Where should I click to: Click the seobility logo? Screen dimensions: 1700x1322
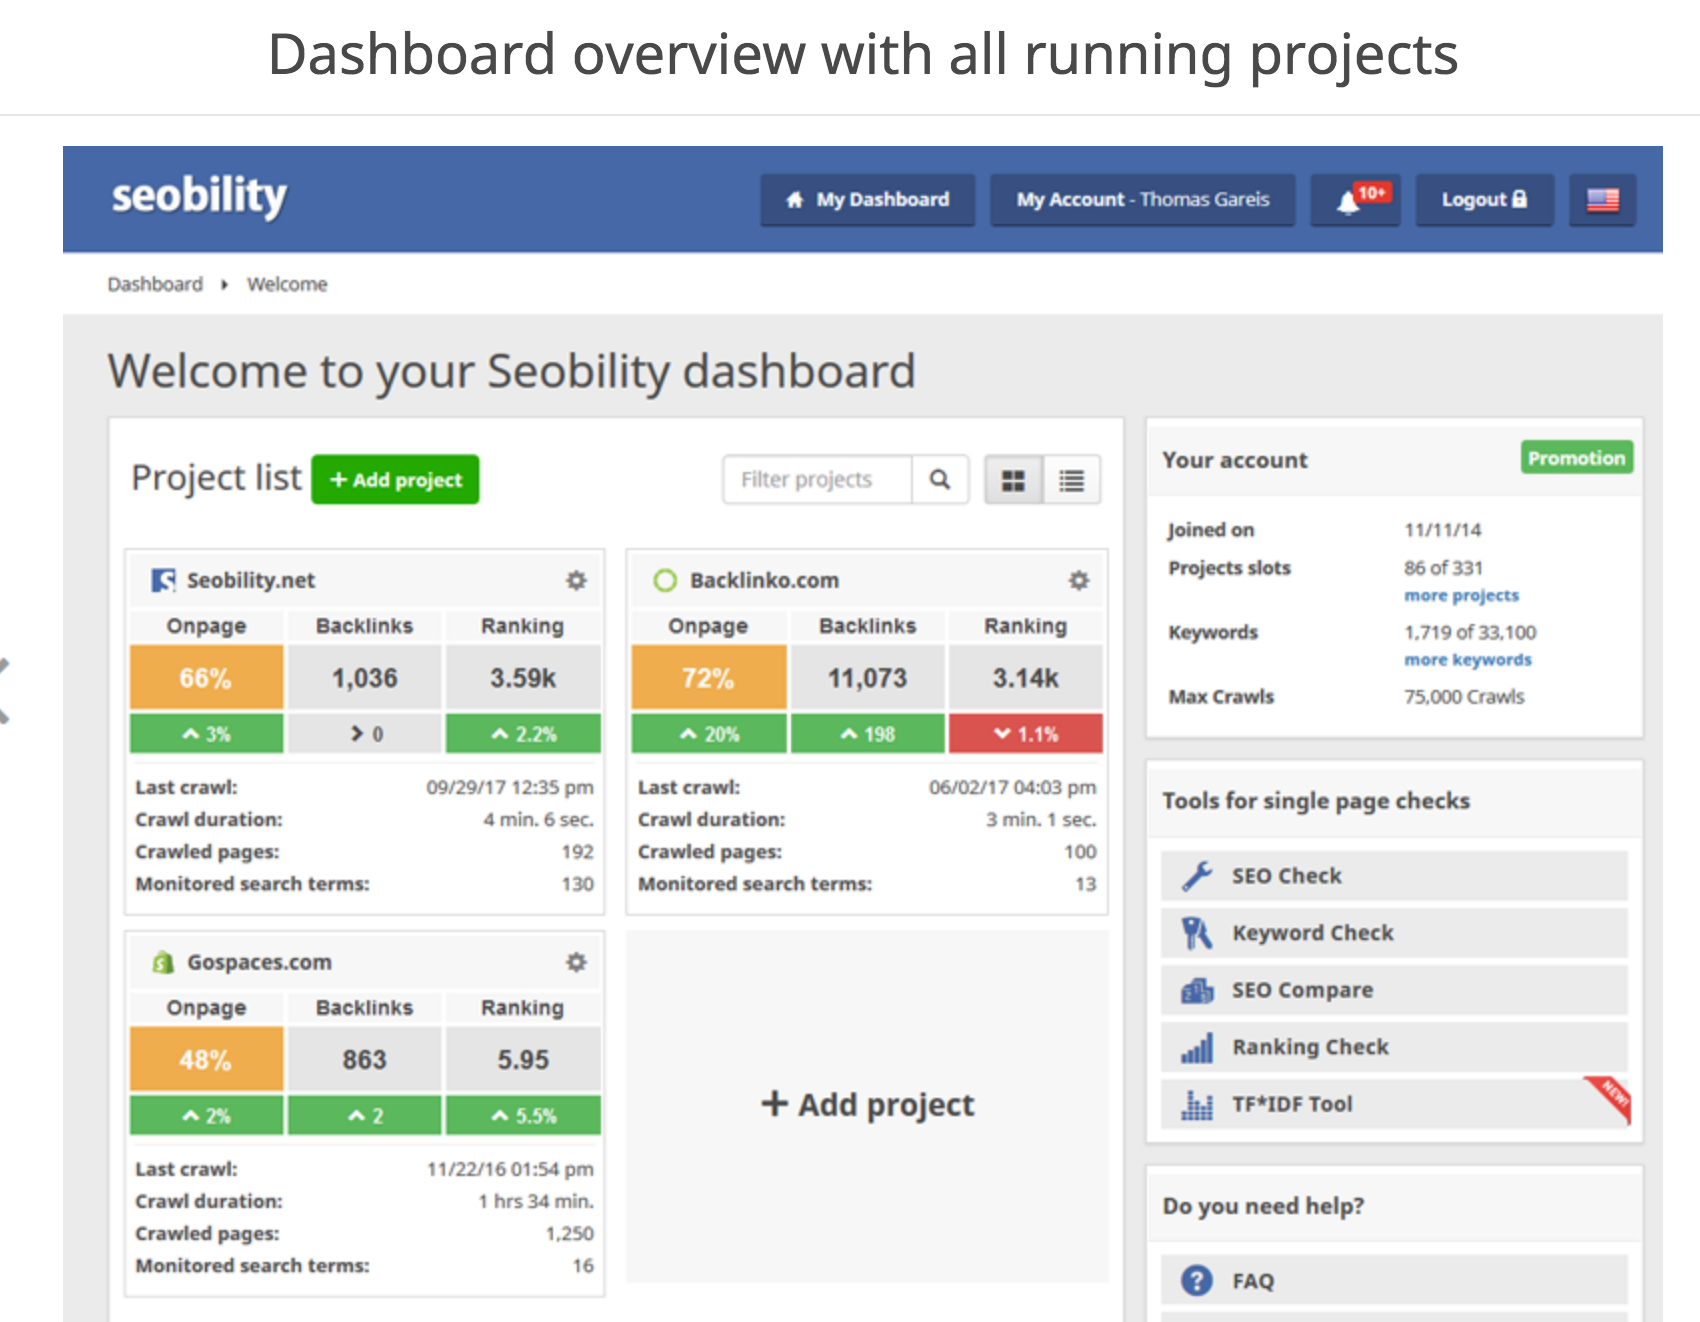pyautogui.click(x=199, y=196)
